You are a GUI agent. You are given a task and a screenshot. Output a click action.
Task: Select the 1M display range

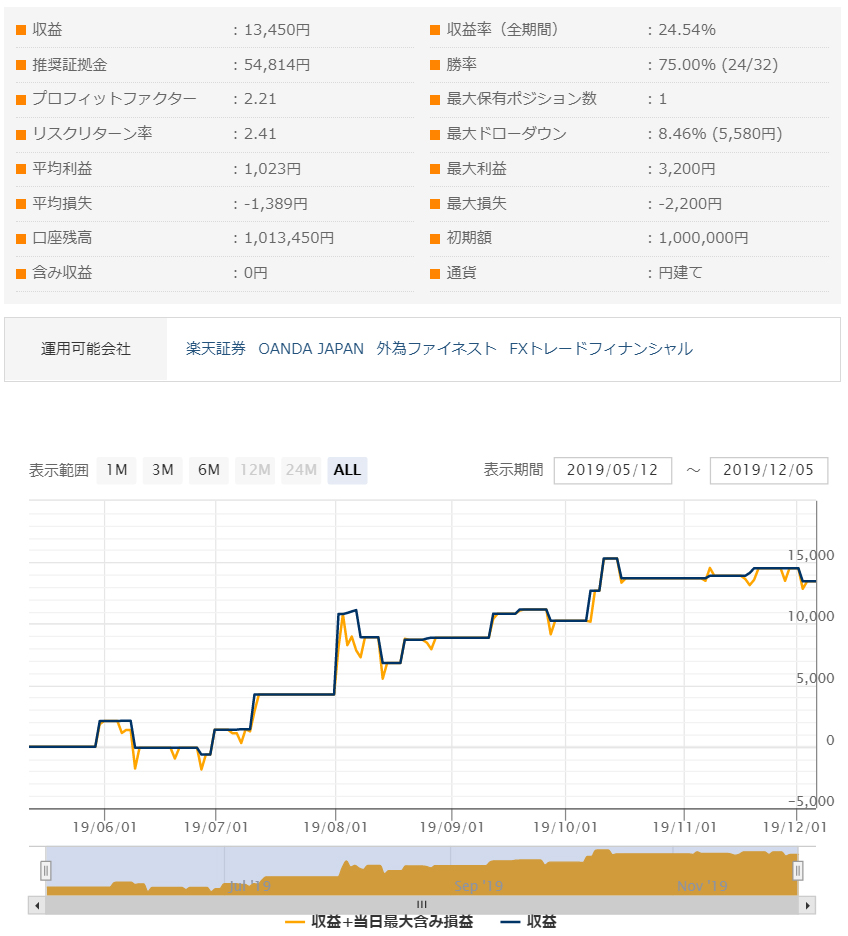point(117,470)
